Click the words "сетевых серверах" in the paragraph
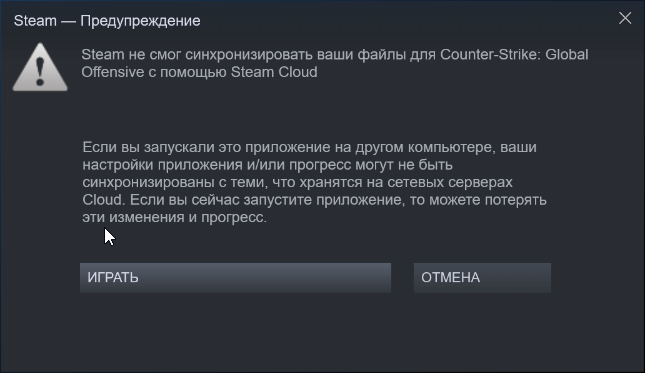Viewport: 645px width, 373px height. (450, 182)
